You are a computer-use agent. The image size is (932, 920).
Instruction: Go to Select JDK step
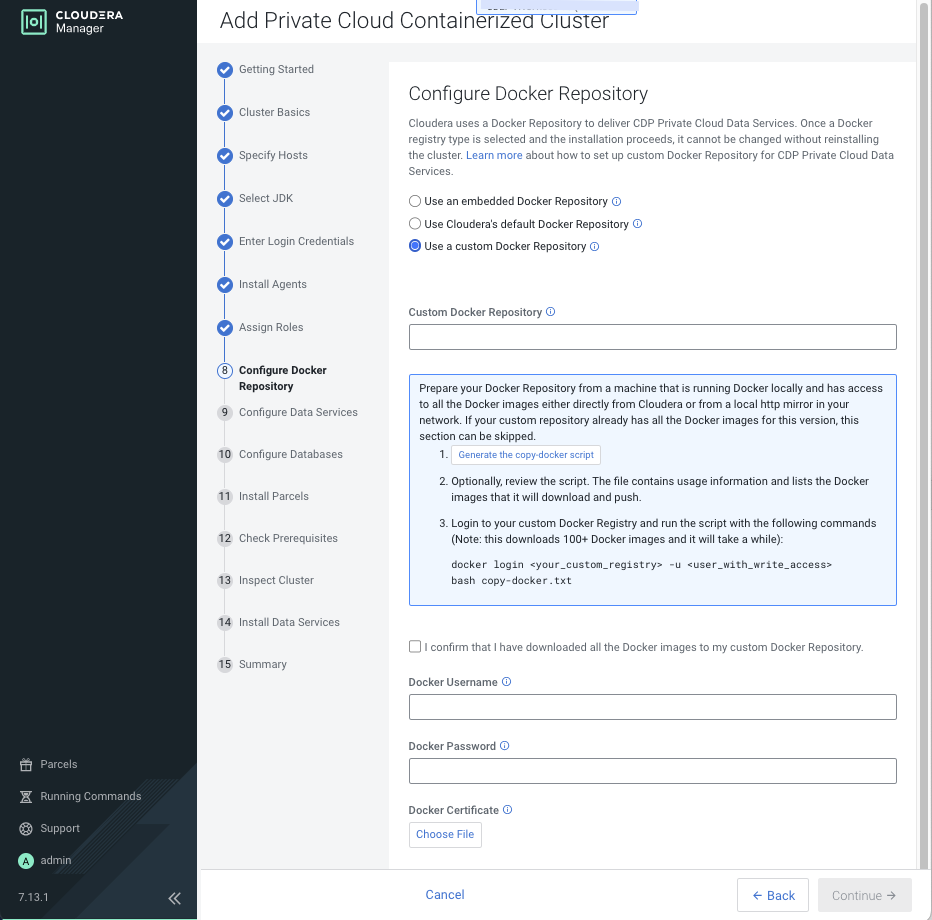click(x=266, y=199)
